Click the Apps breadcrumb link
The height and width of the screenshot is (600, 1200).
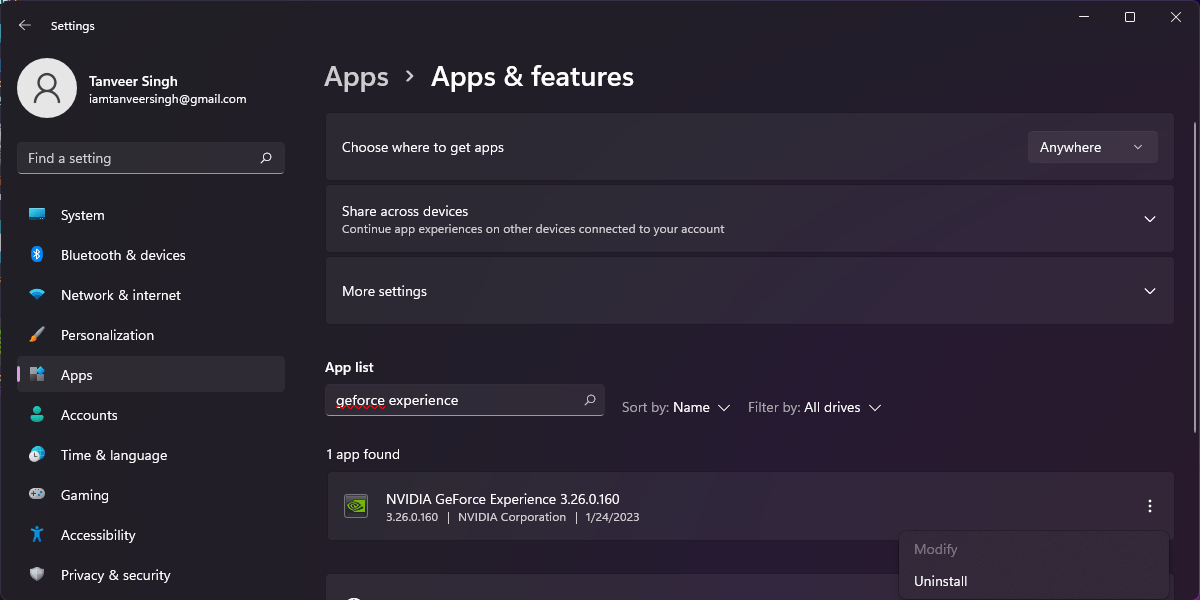(x=356, y=76)
